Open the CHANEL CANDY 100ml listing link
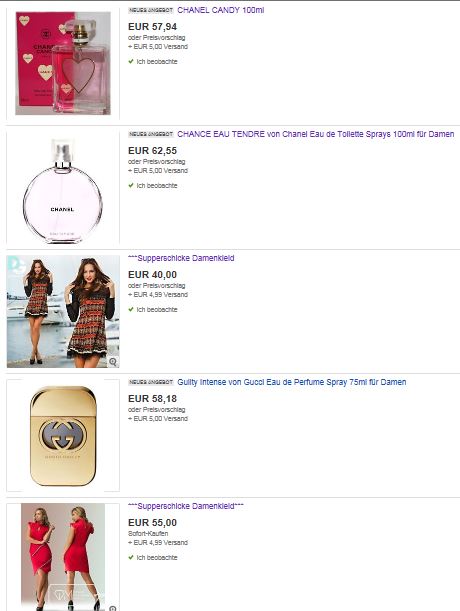Image resolution: width=460 pixels, height=611 pixels. pyautogui.click(x=221, y=10)
